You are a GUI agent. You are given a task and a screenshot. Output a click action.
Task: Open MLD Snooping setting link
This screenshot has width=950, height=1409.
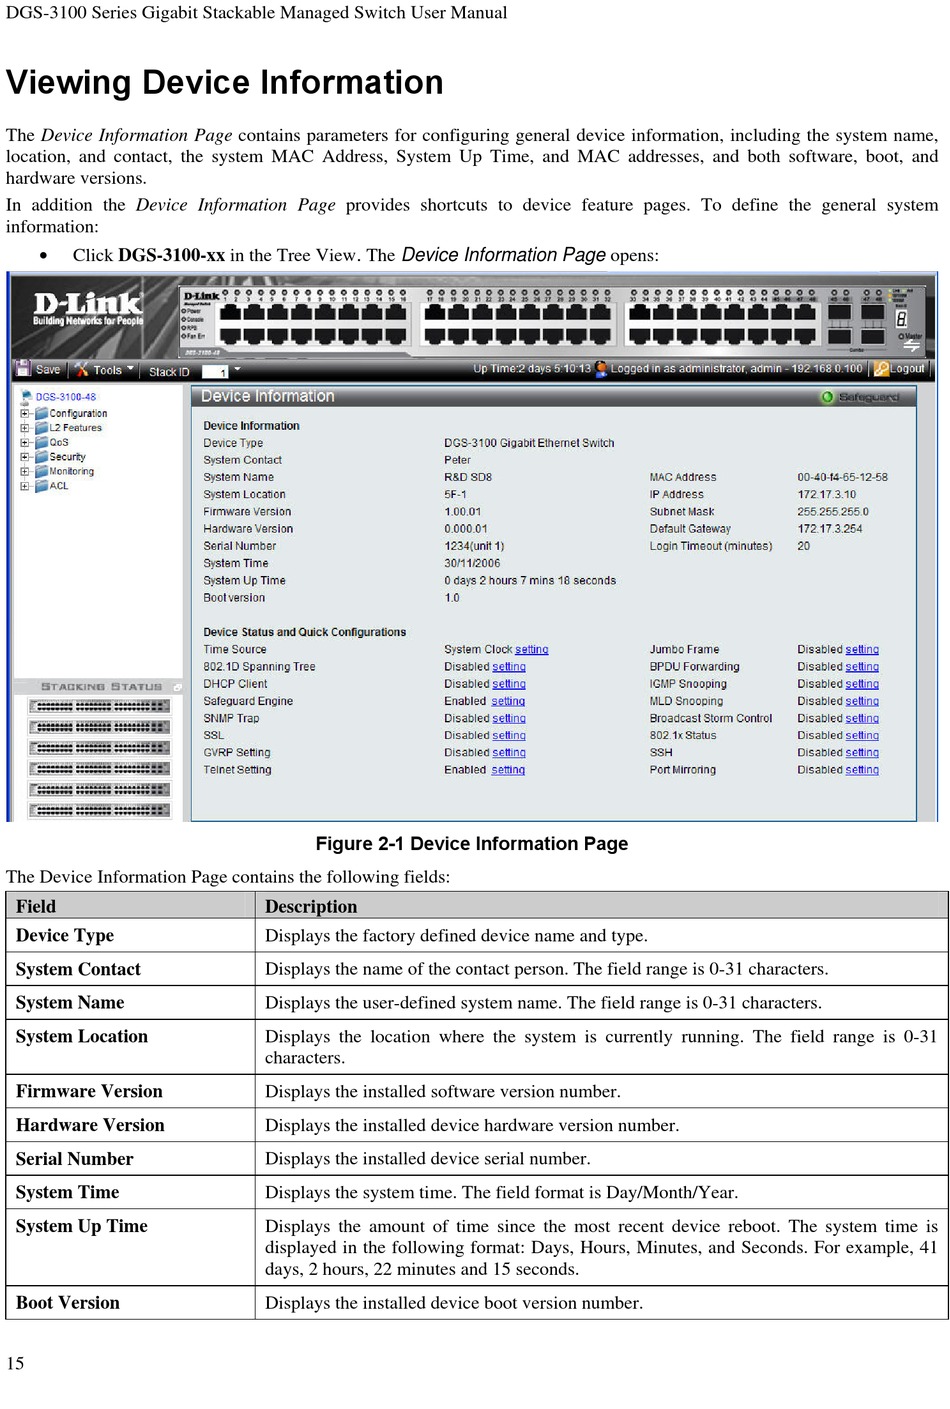(x=862, y=701)
